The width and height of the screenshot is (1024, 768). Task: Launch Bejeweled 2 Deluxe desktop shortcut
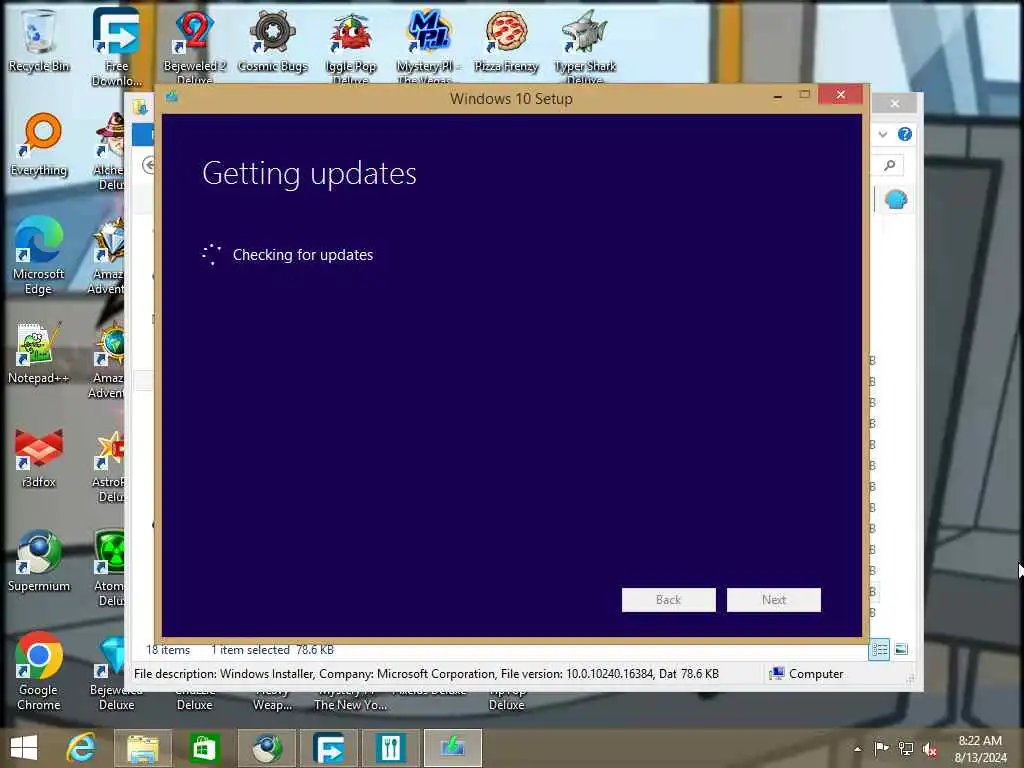pyautogui.click(x=195, y=47)
